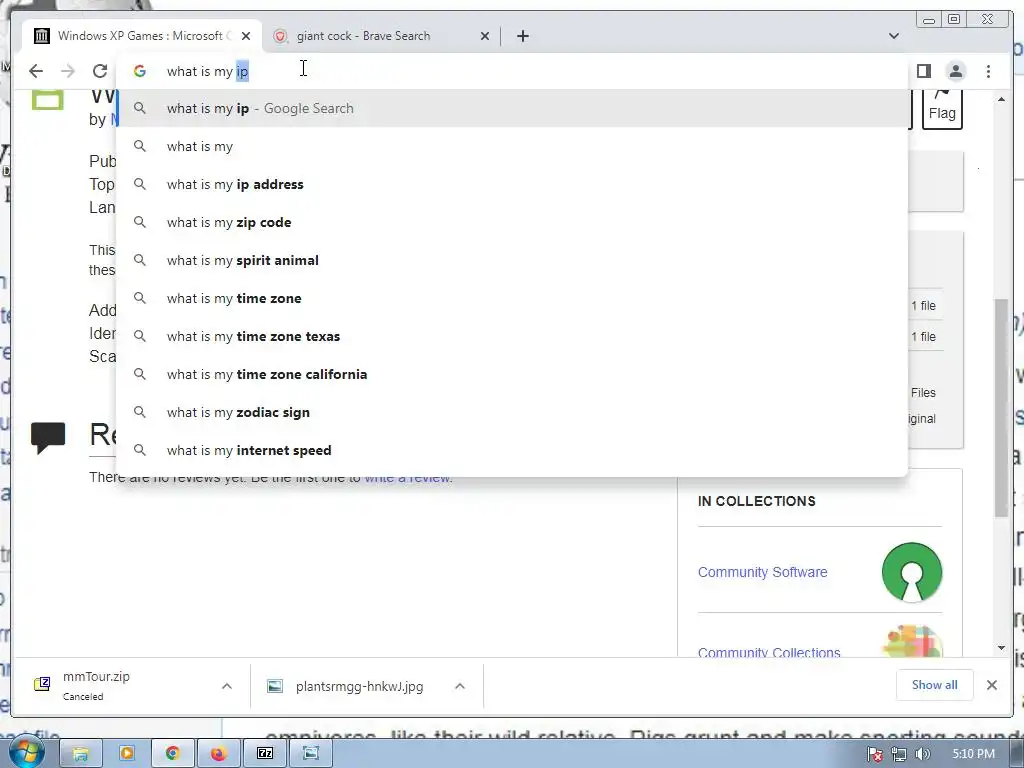
Task: Close the Windows XP Games tab
Action: (246, 36)
